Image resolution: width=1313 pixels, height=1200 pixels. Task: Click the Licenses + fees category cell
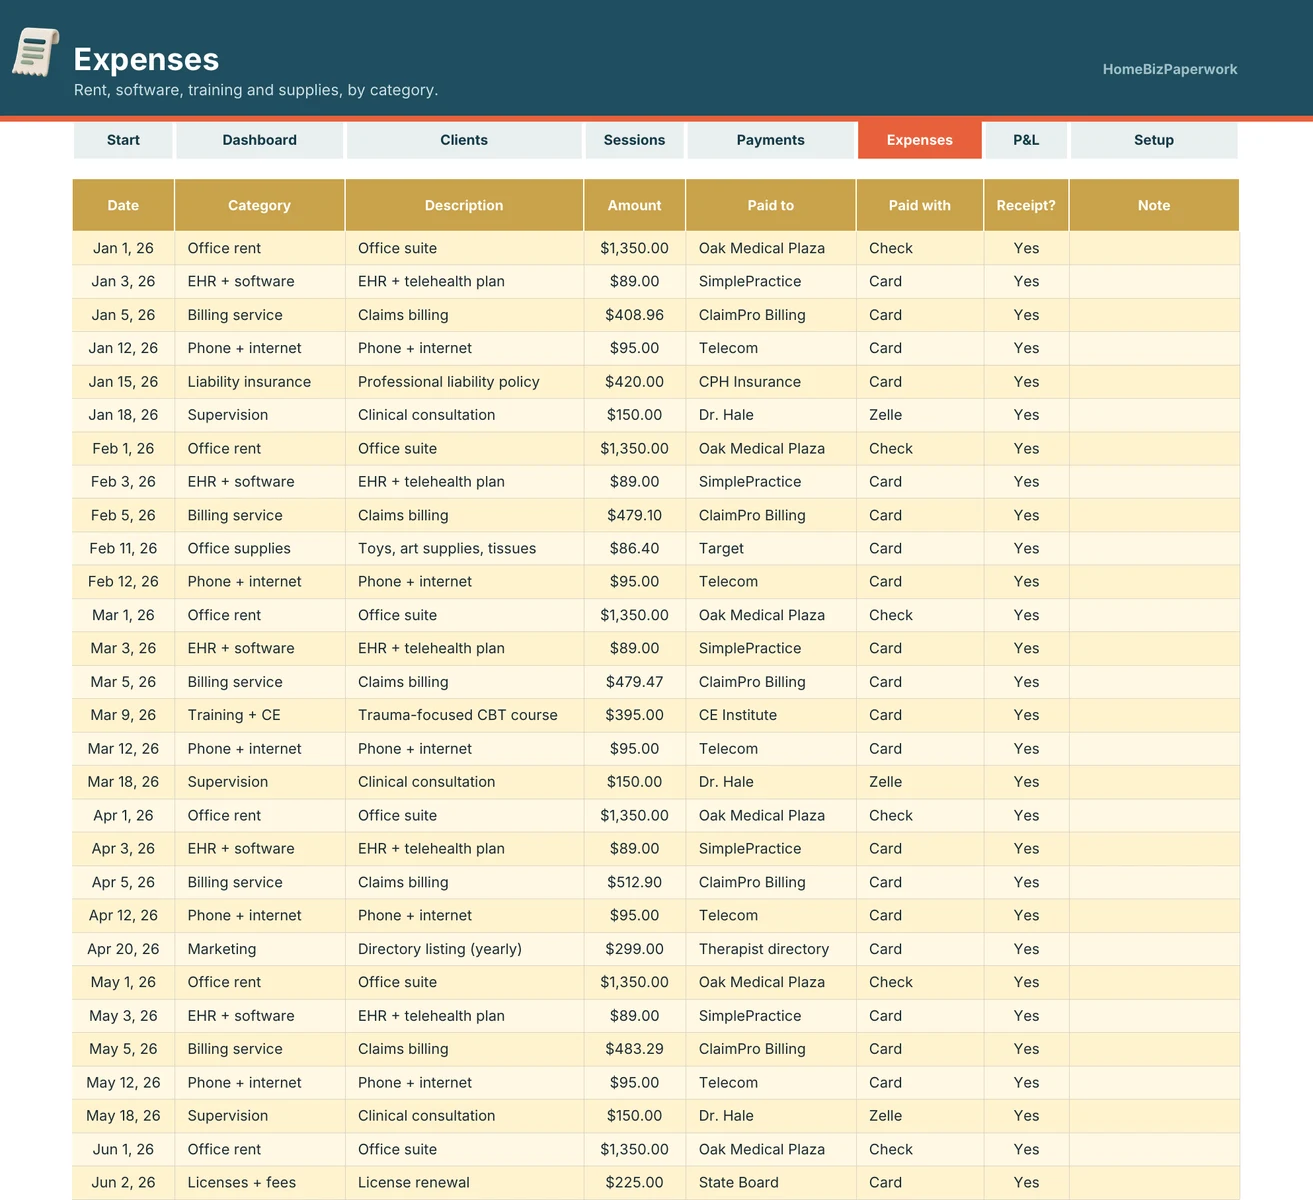click(259, 1182)
